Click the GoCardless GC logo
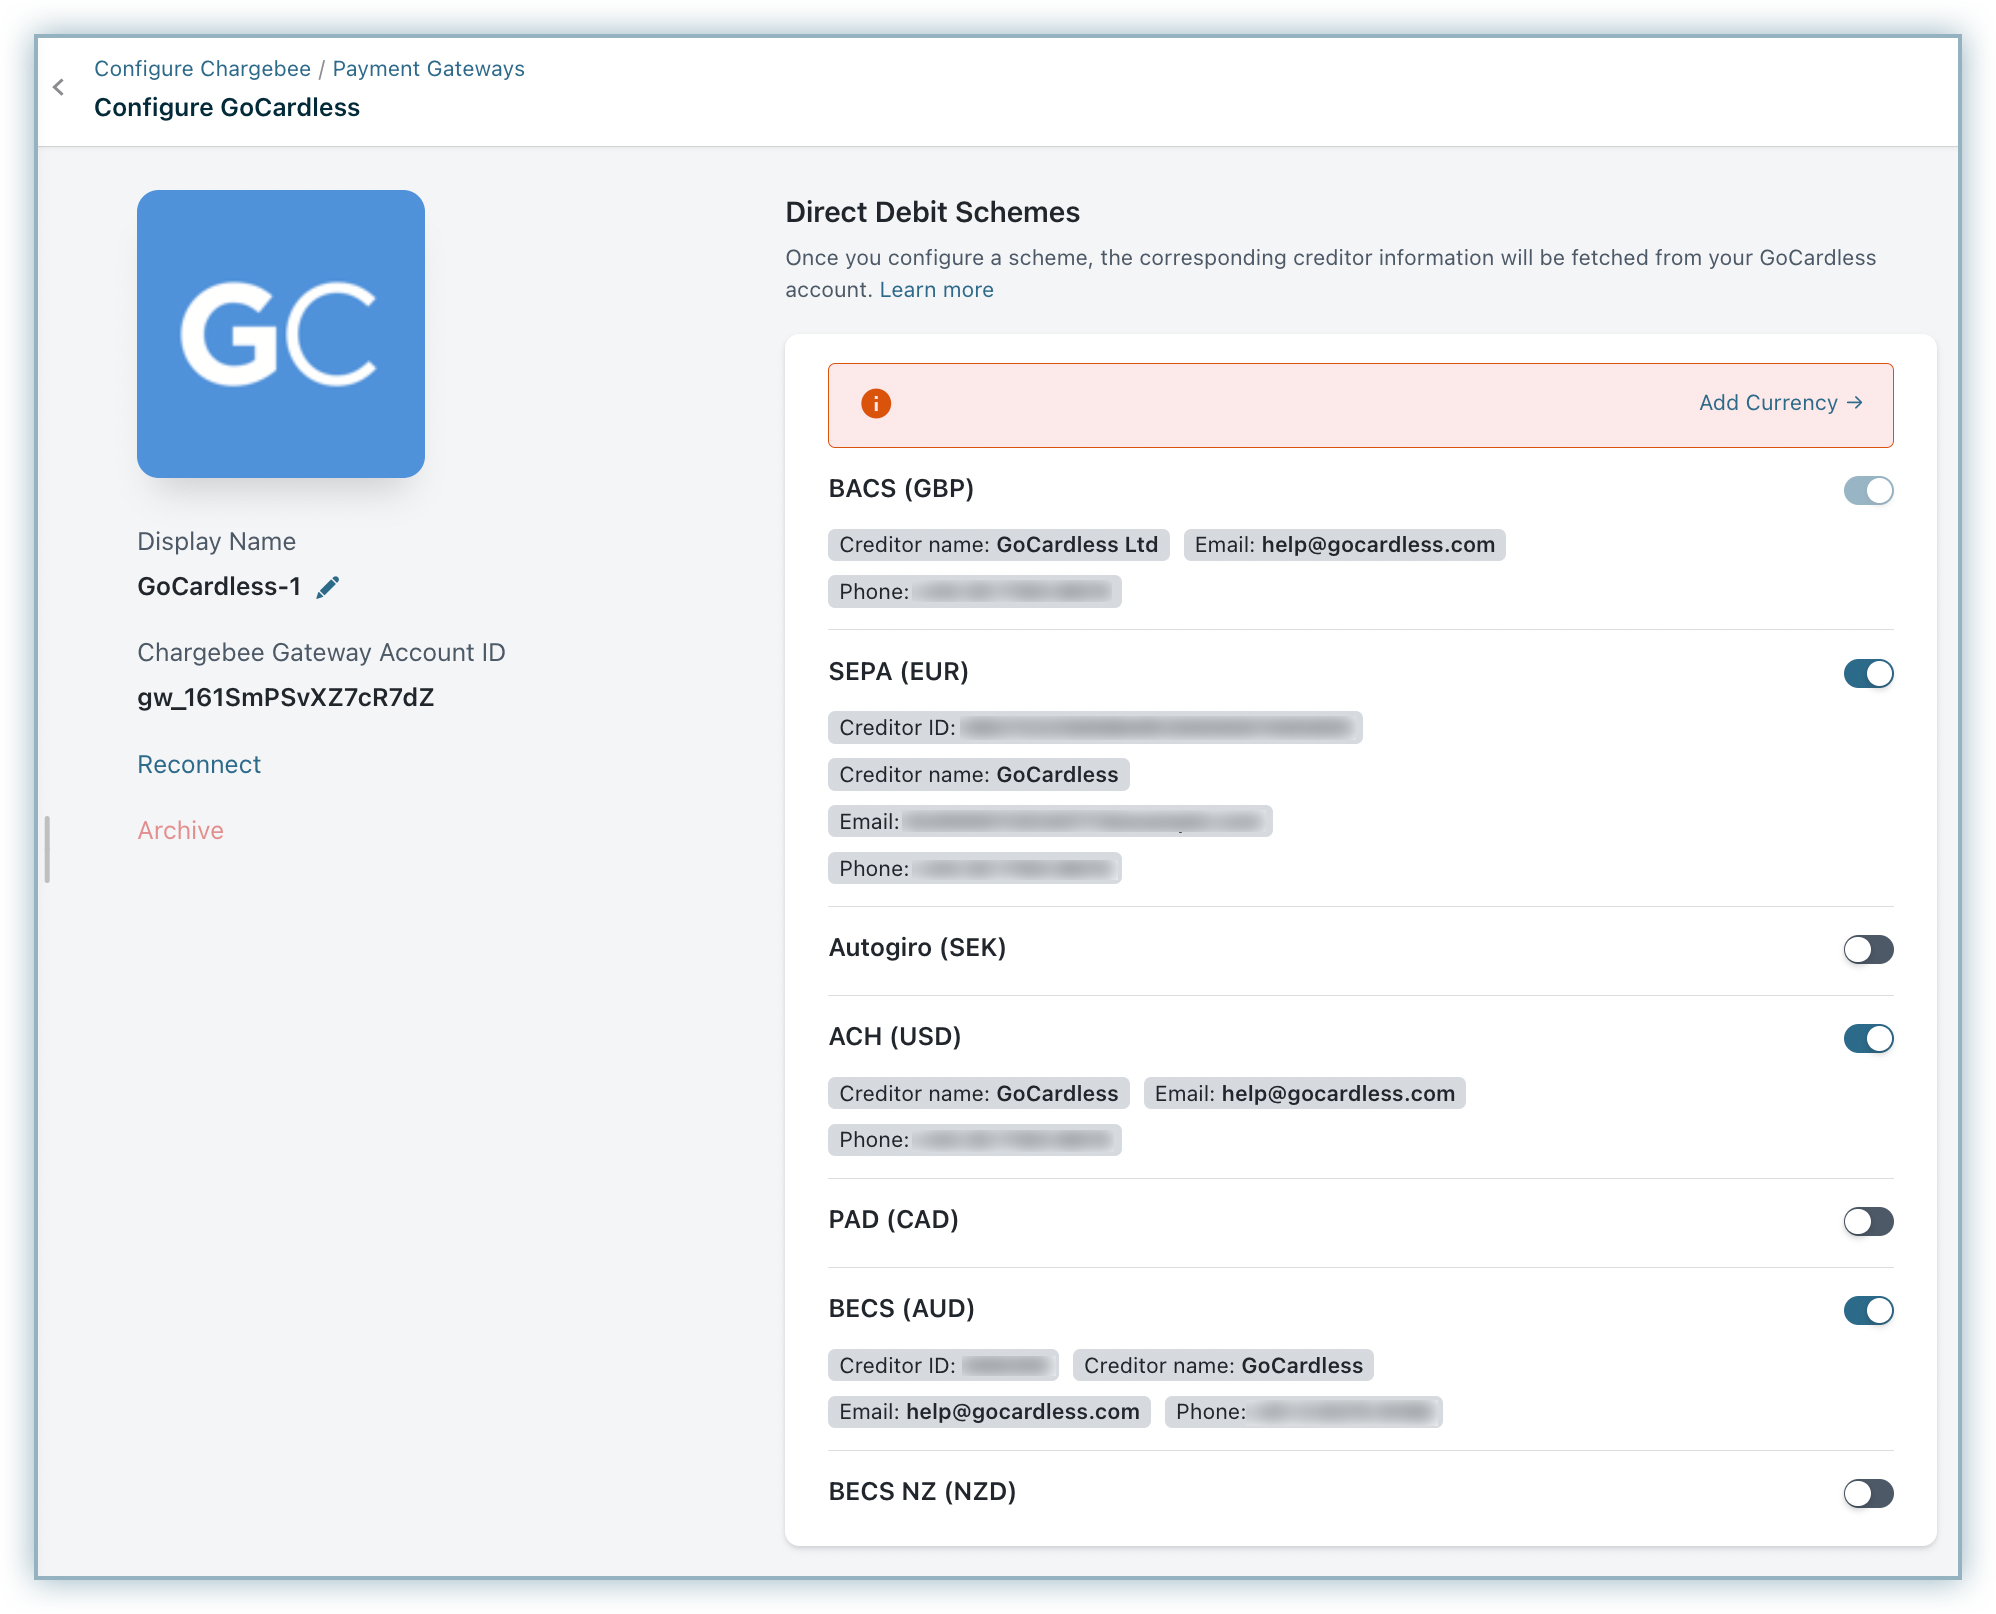The image size is (1996, 1614). pos(281,334)
